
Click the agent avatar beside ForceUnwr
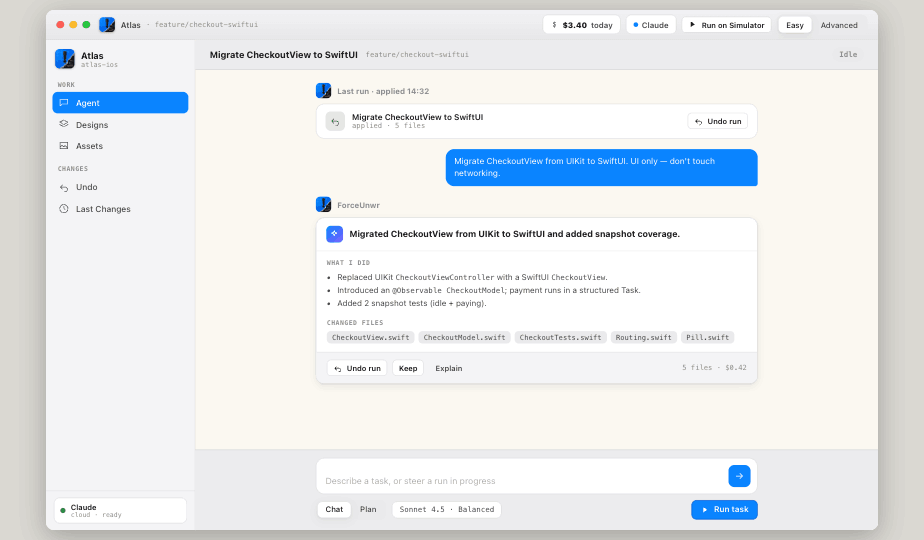(x=324, y=205)
